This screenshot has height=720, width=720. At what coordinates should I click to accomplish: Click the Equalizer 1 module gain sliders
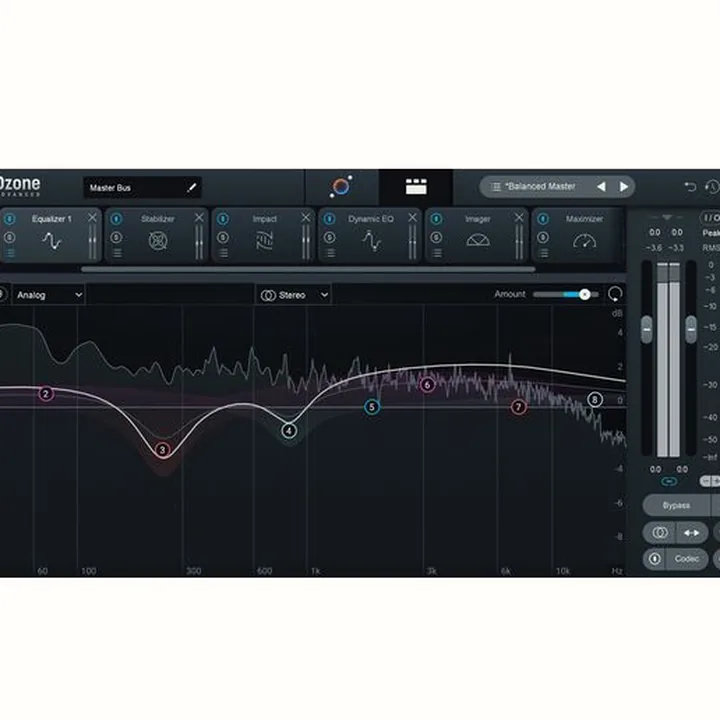tap(92, 242)
